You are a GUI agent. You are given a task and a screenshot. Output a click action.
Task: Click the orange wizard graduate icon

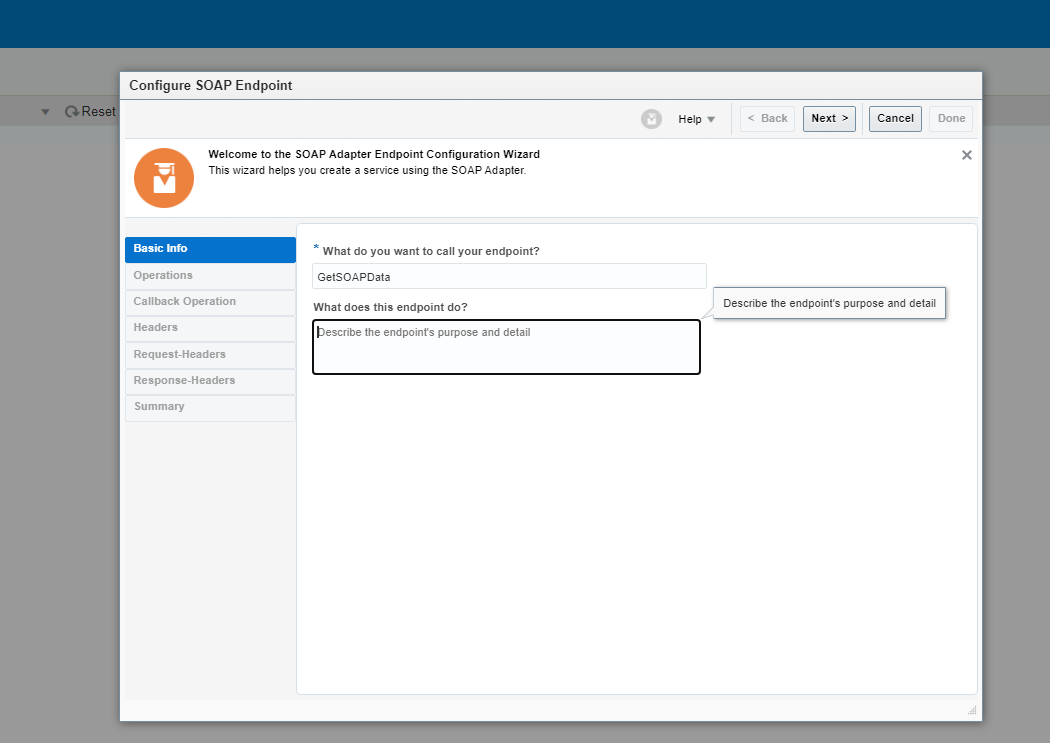click(x=164, y=178)
